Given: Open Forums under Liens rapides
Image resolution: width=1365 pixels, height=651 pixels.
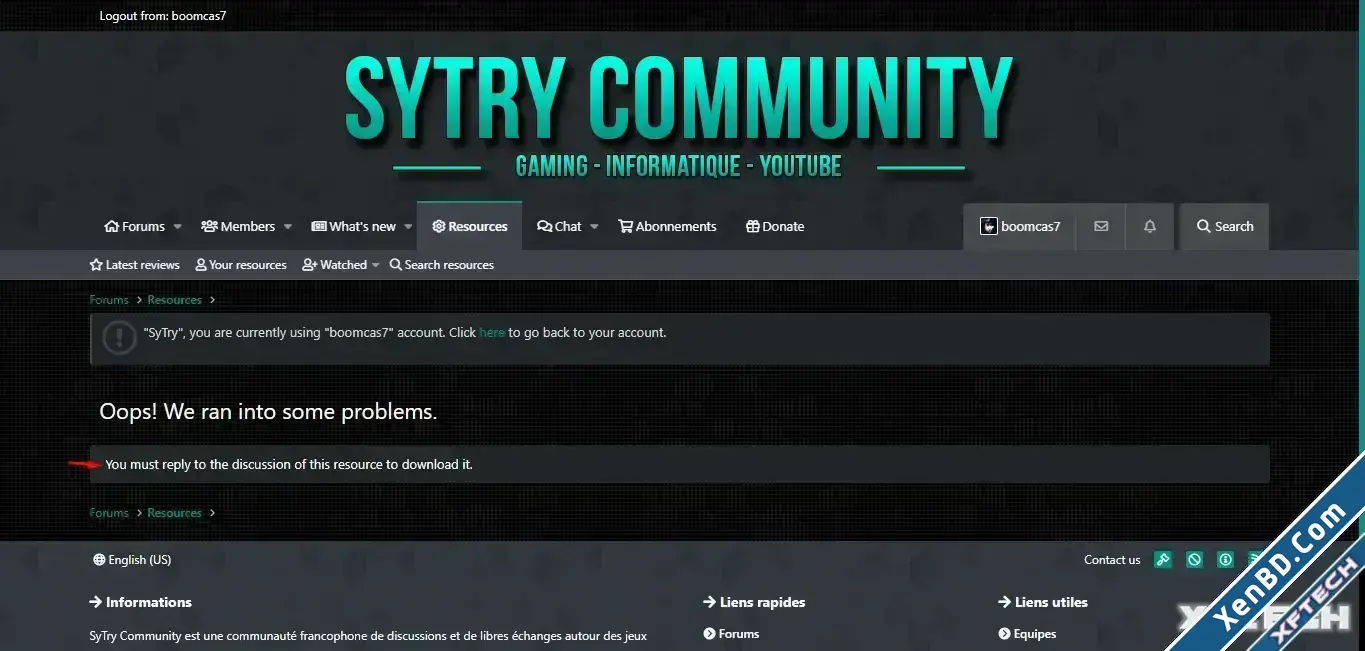Looking at the screenshot, I should (x=731, y=634).
